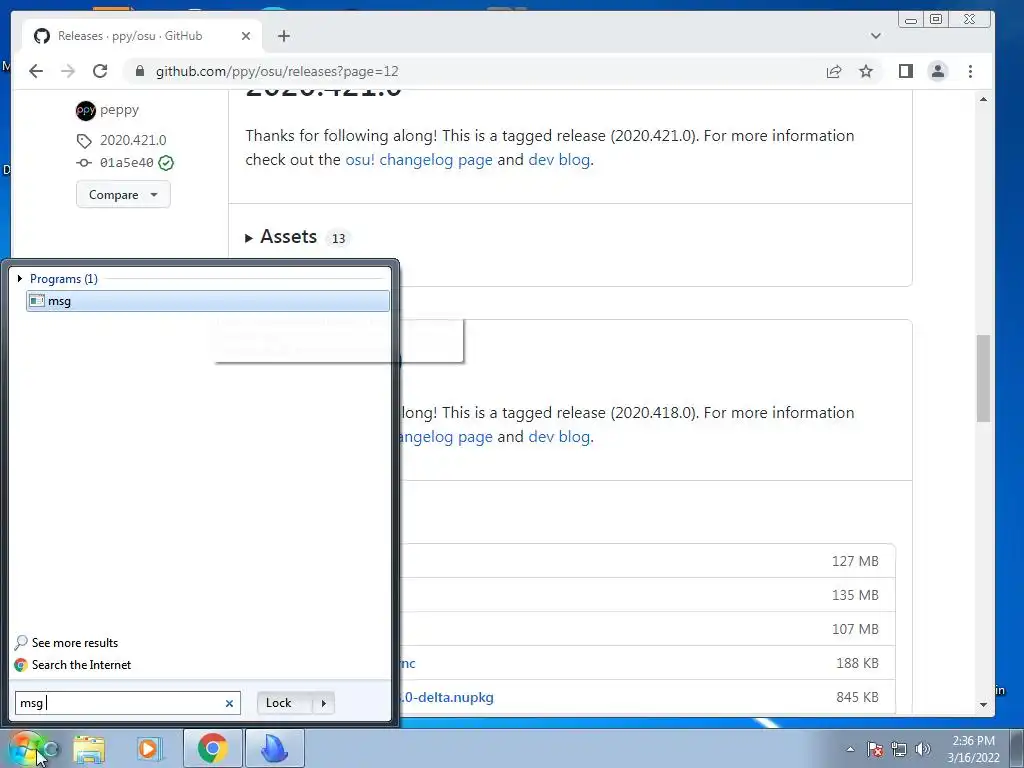Open the volume speaker icon

[x=922, y=749]
